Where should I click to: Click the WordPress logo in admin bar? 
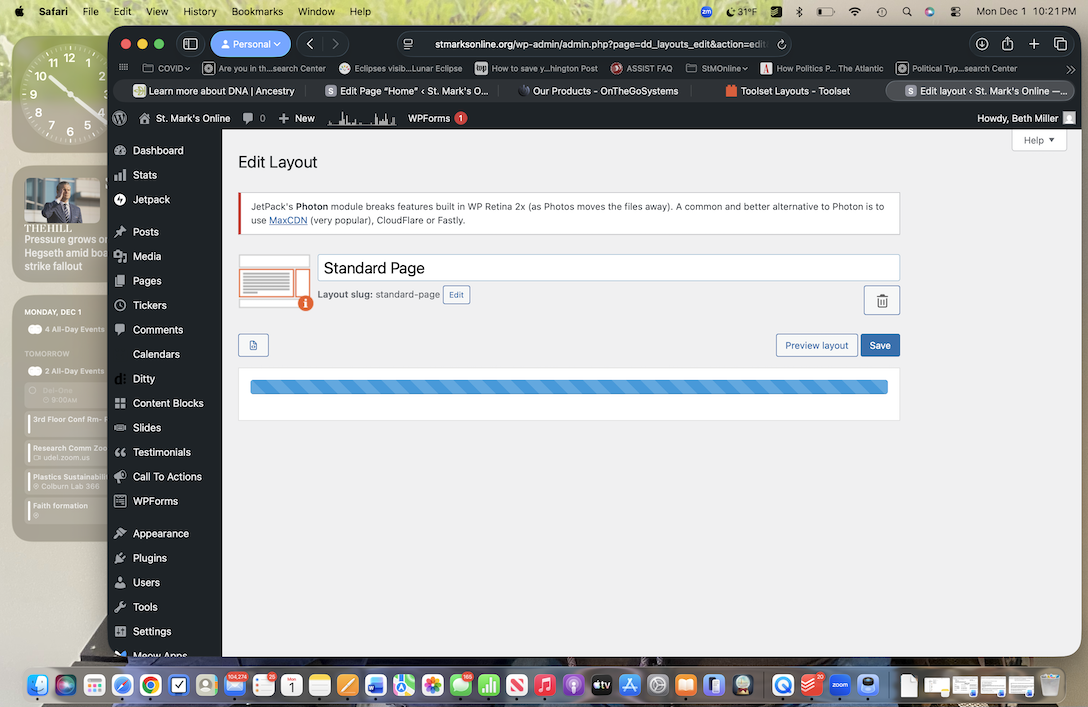[x=120, y=119]
